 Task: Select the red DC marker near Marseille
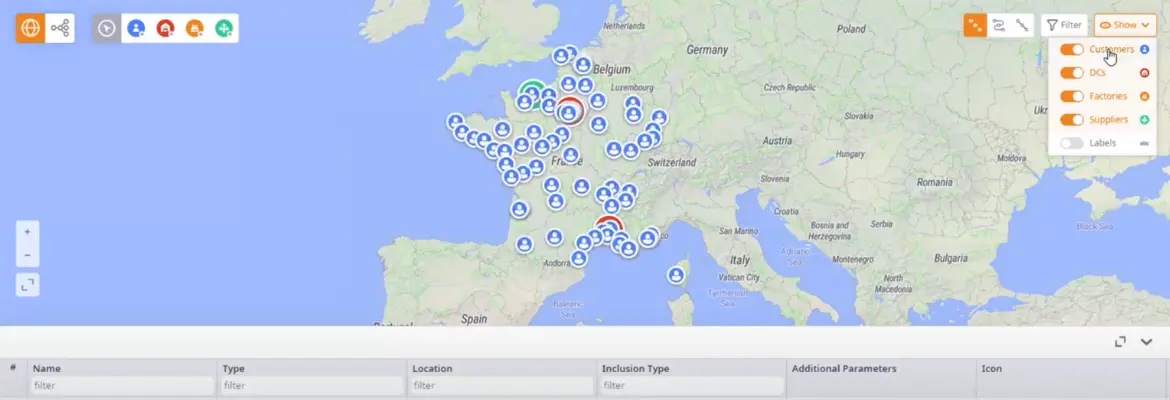(610, 228)
